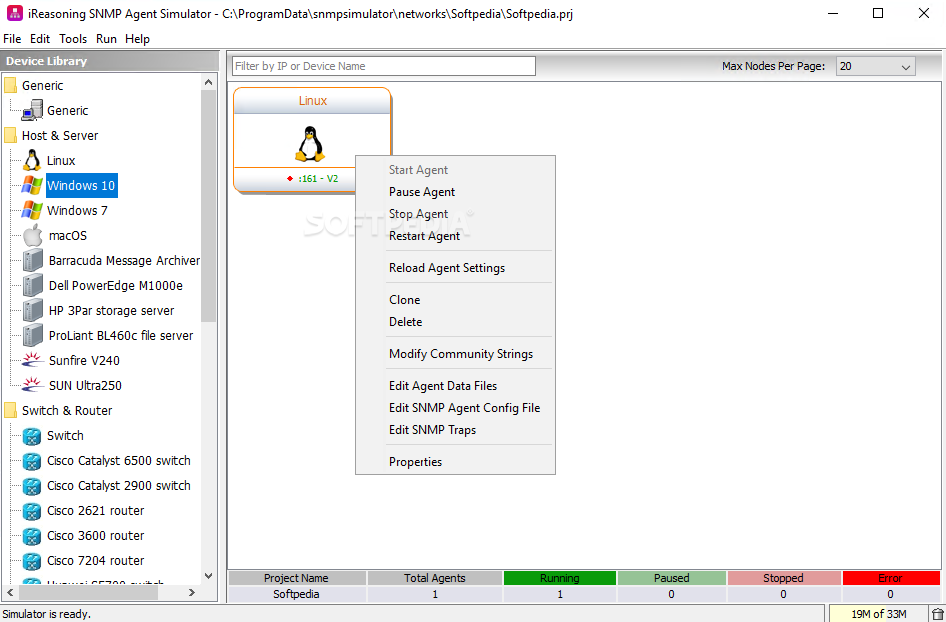946x622 pixels.
Task: Click the Generic computer device icon
Action: (x=32, y=110)
